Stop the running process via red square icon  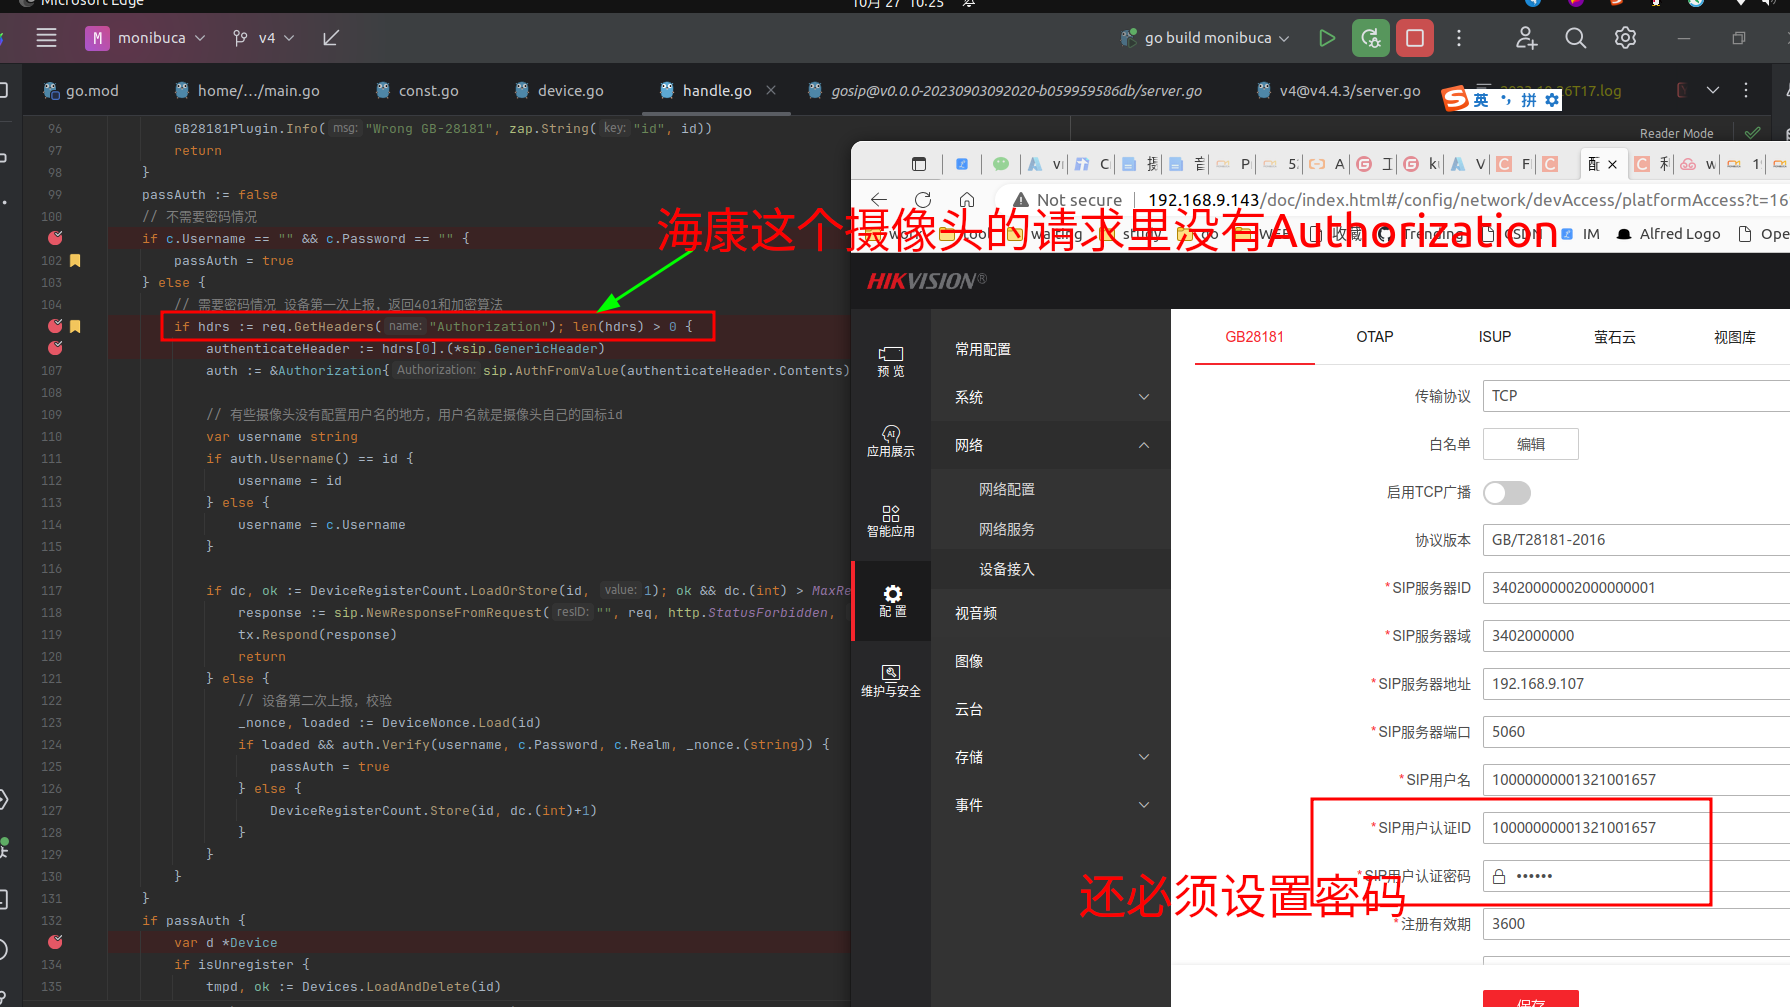click(x=1415, y=37)
